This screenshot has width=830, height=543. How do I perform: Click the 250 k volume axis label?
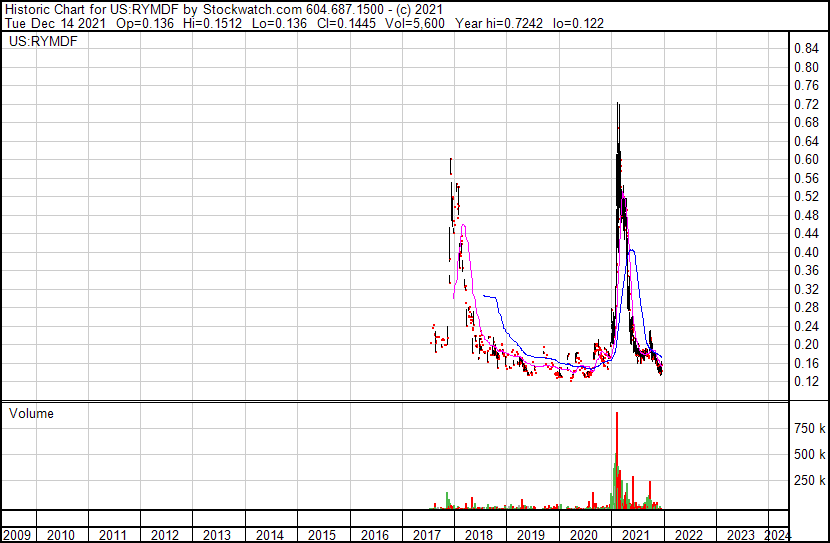[809, 480]
